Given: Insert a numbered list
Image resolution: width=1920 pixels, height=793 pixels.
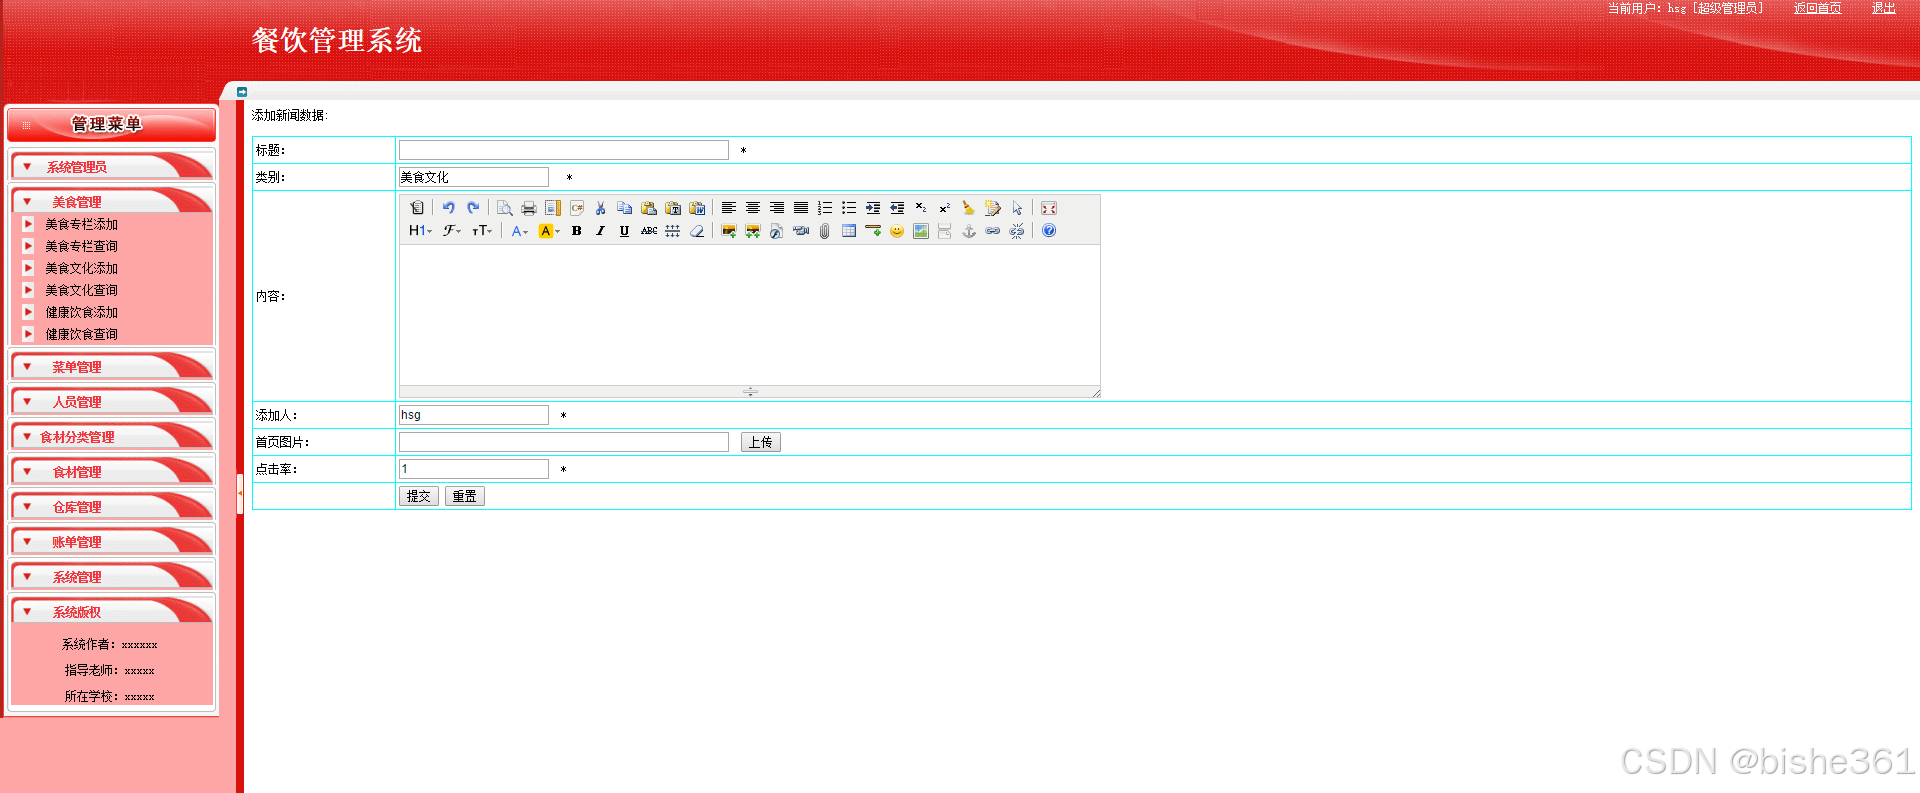Looking at the screenshot, I should point(825,208).
